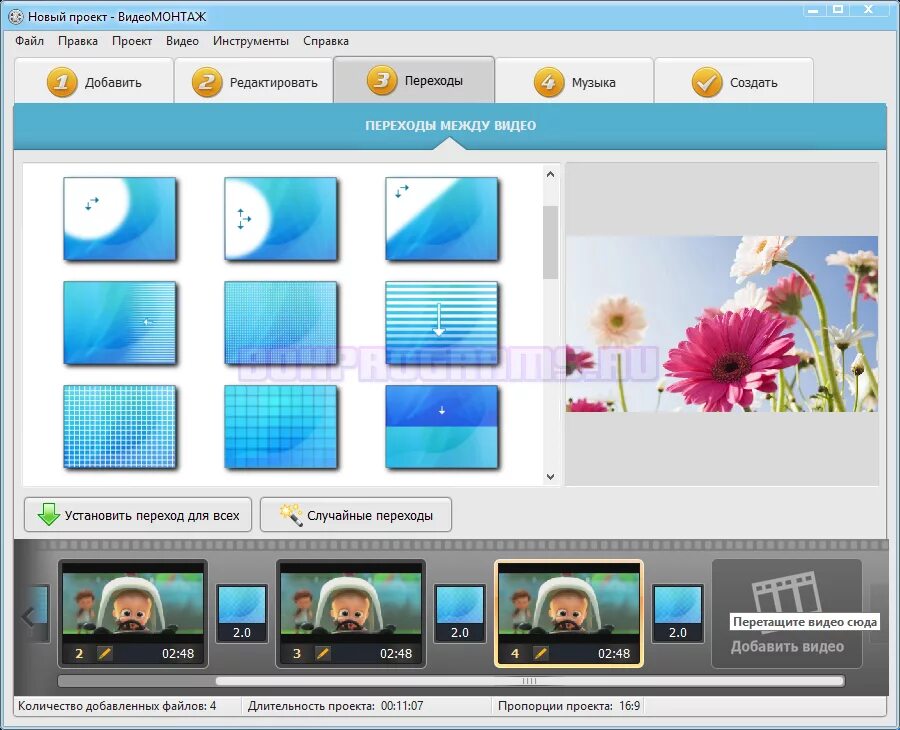This screenshot has height=730, width=900.
Task: Click the number 4 step badge
Action: 549,82
